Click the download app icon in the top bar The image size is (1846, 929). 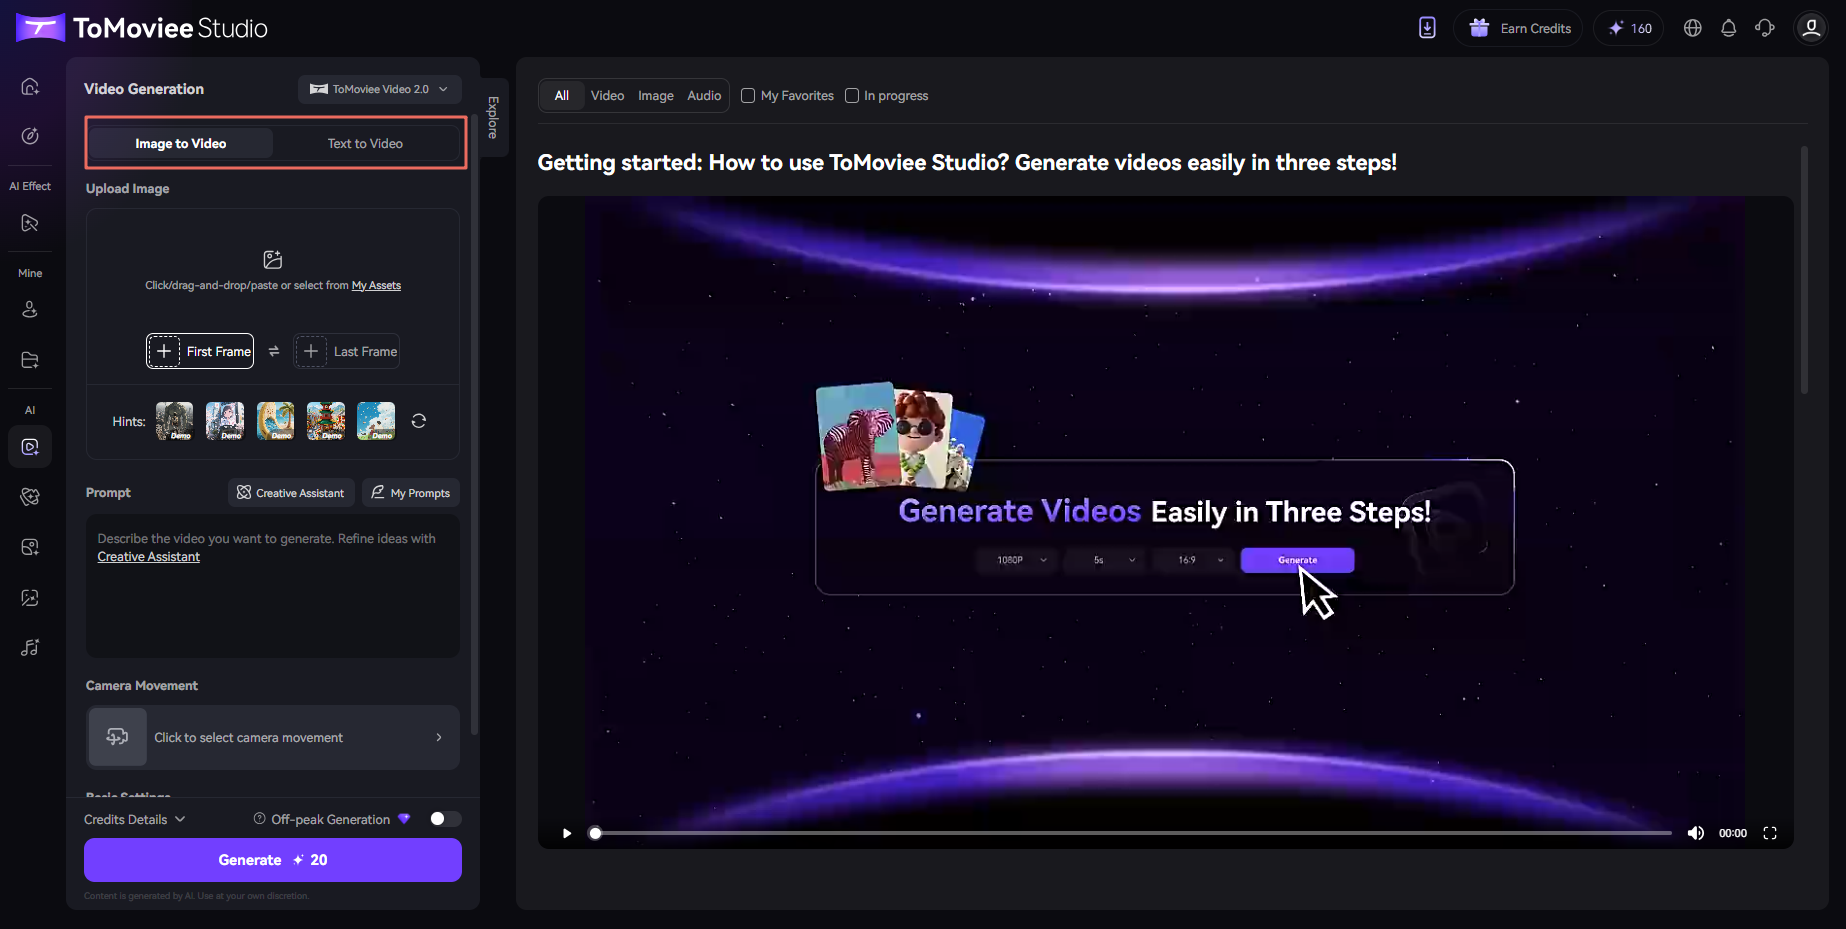[1427, 28]
